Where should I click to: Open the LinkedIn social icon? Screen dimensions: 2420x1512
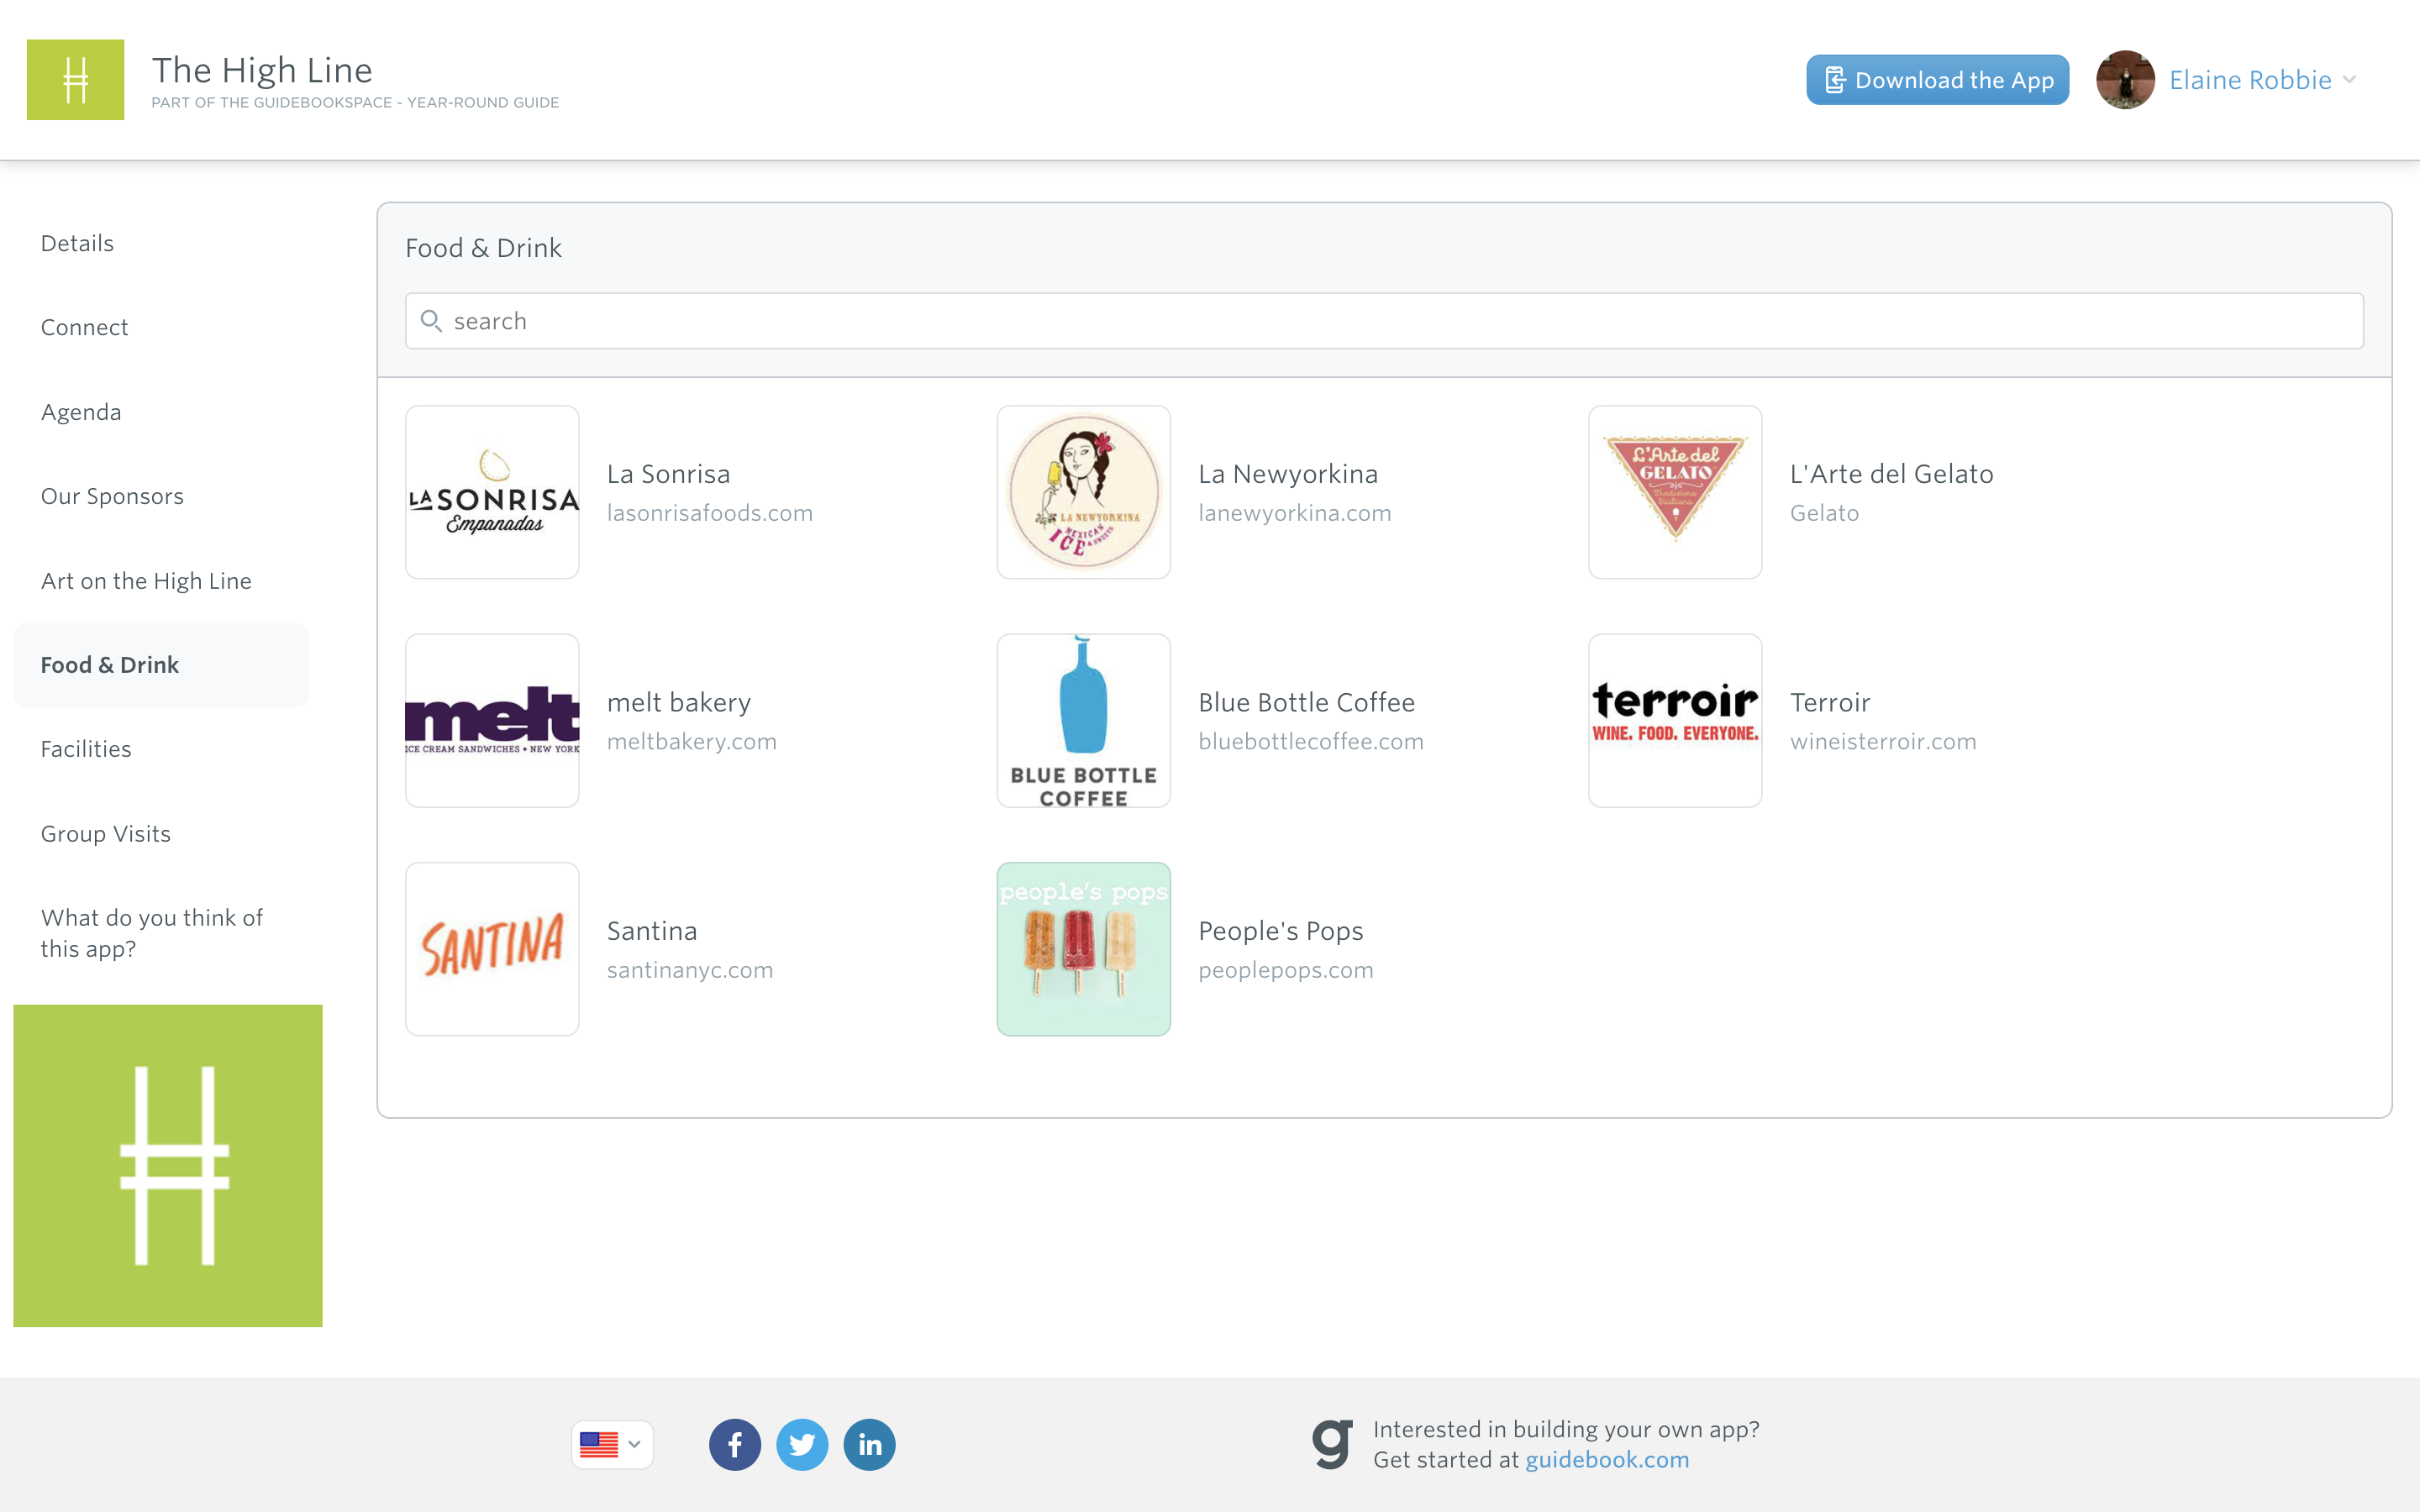click(x=869, y=1444)
